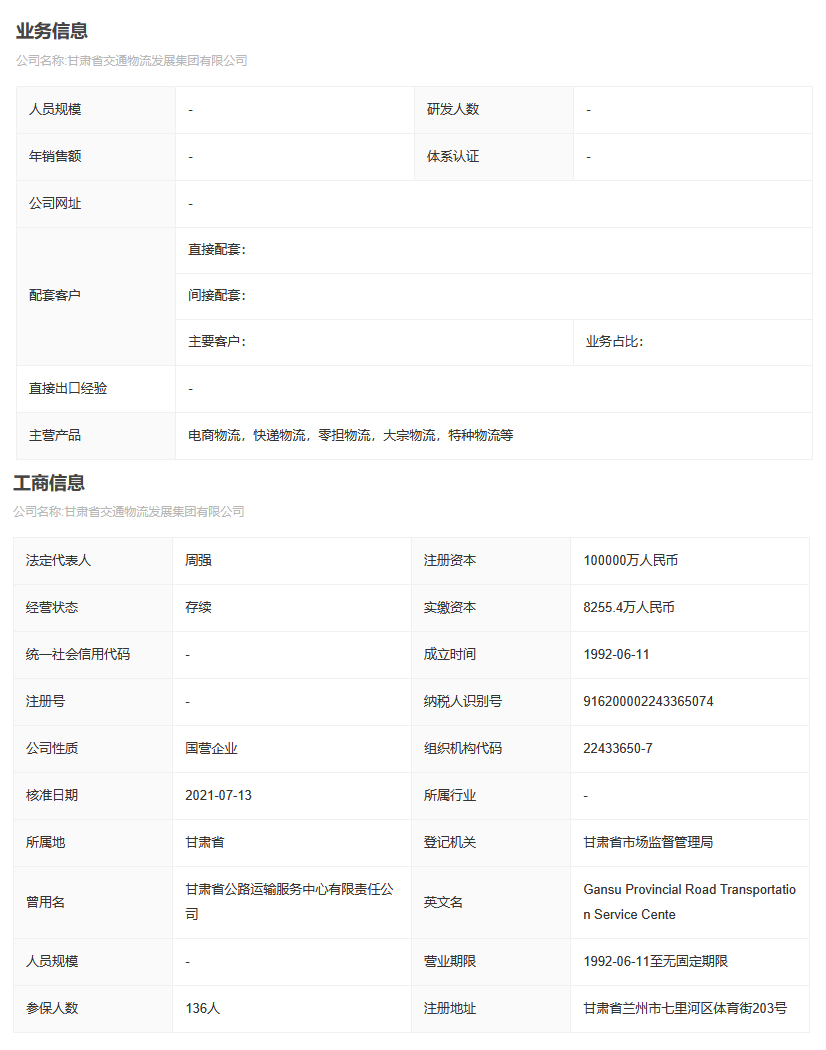
Task: Click the '注册号' label cell
Action: [93, 702]
